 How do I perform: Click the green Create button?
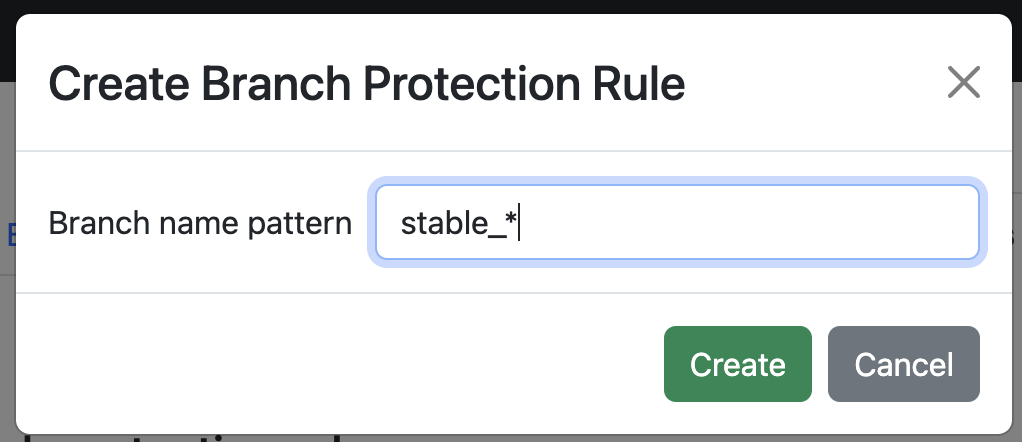coord(737,364)
